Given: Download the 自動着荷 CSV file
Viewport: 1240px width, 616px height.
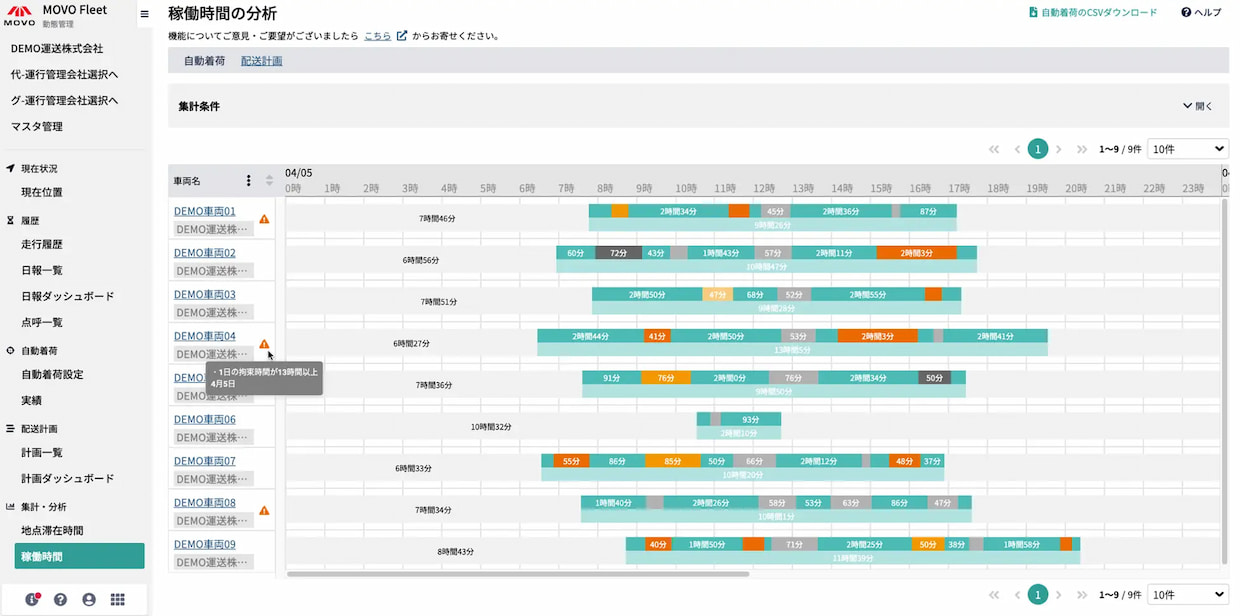Looking at the screenshot, I should (1092, 13).
